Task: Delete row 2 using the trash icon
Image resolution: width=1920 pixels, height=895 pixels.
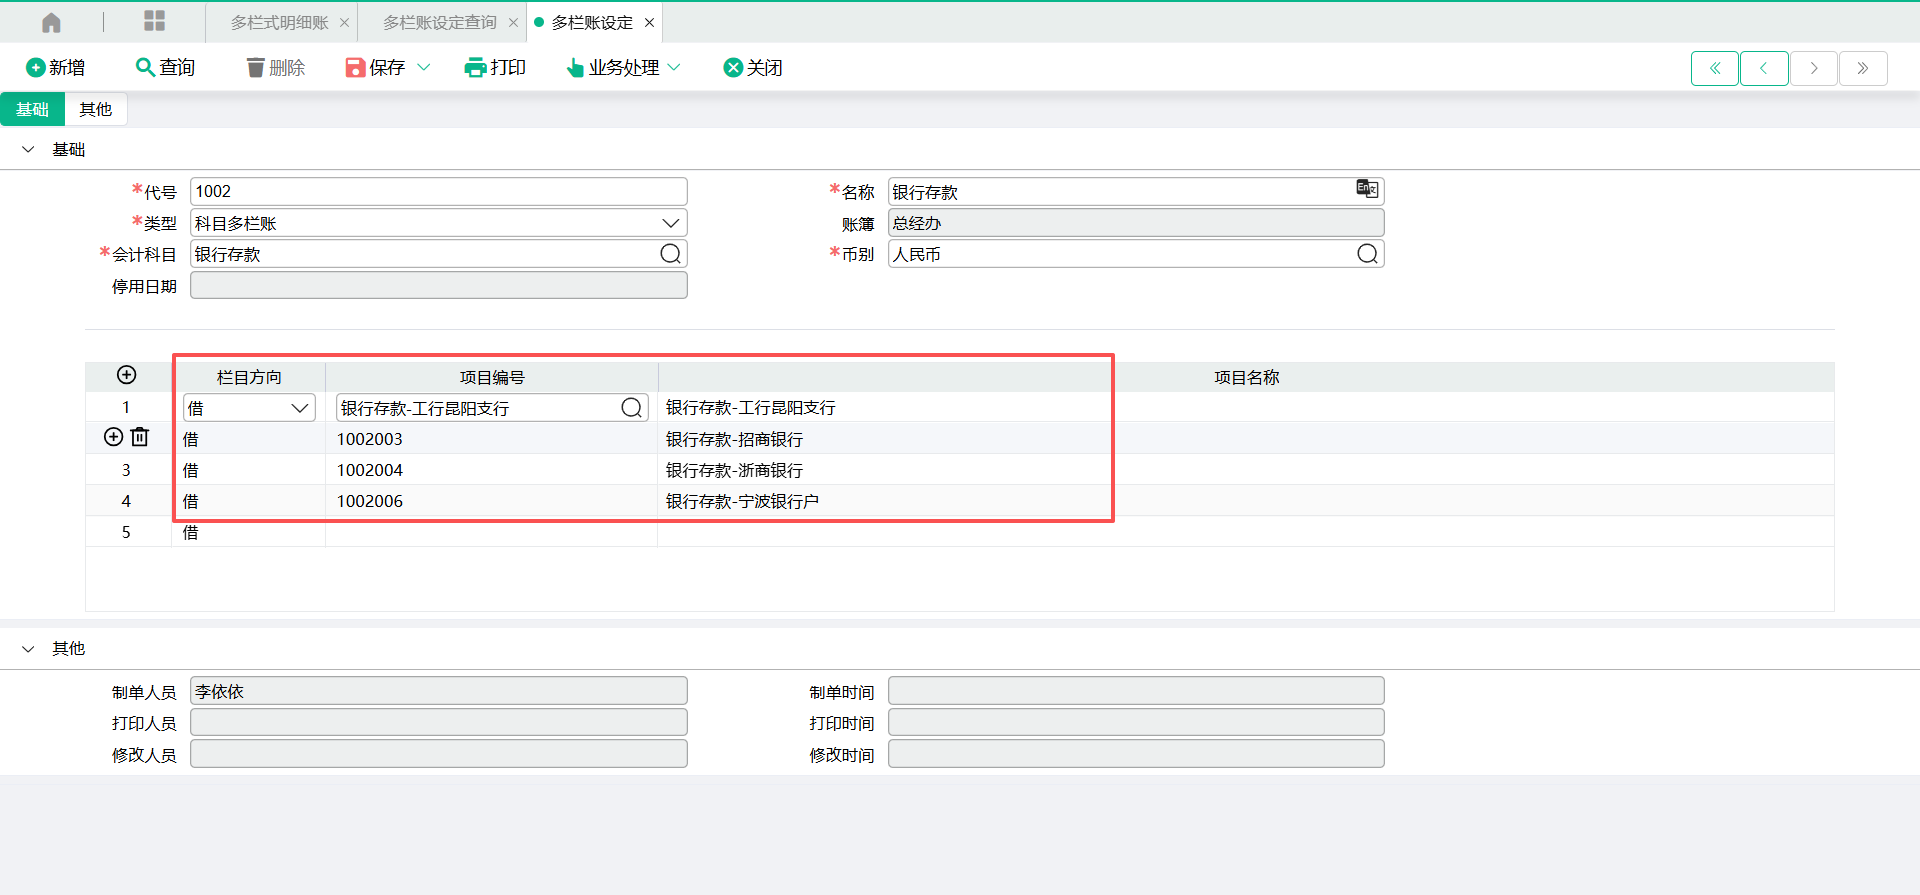Action: (140, 437)
